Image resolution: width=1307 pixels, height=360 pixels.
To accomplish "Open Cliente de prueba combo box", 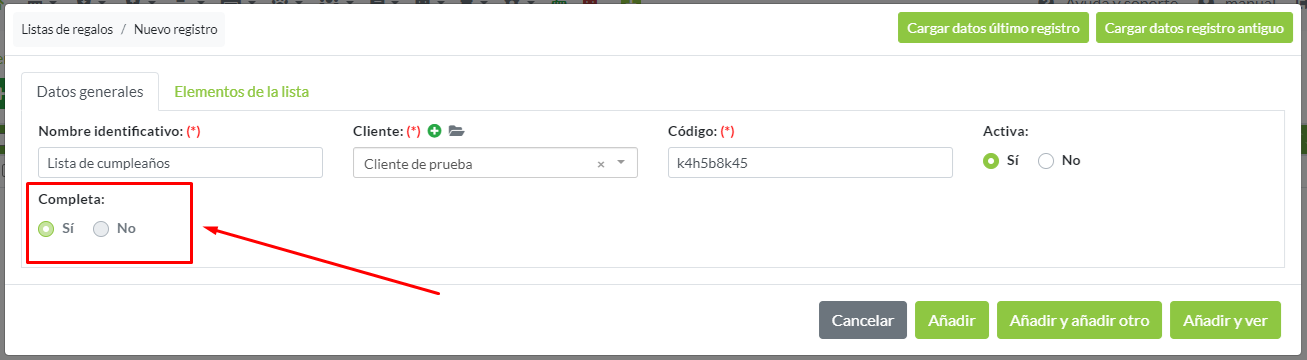I will (x=495, y=163).
